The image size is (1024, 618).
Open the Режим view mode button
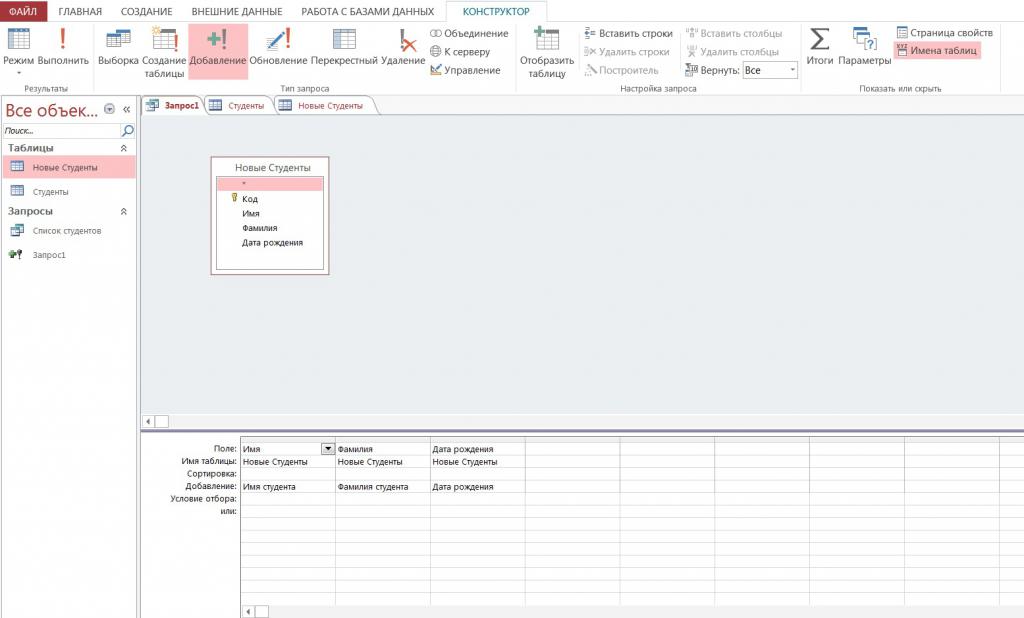[x=18, y=51]
